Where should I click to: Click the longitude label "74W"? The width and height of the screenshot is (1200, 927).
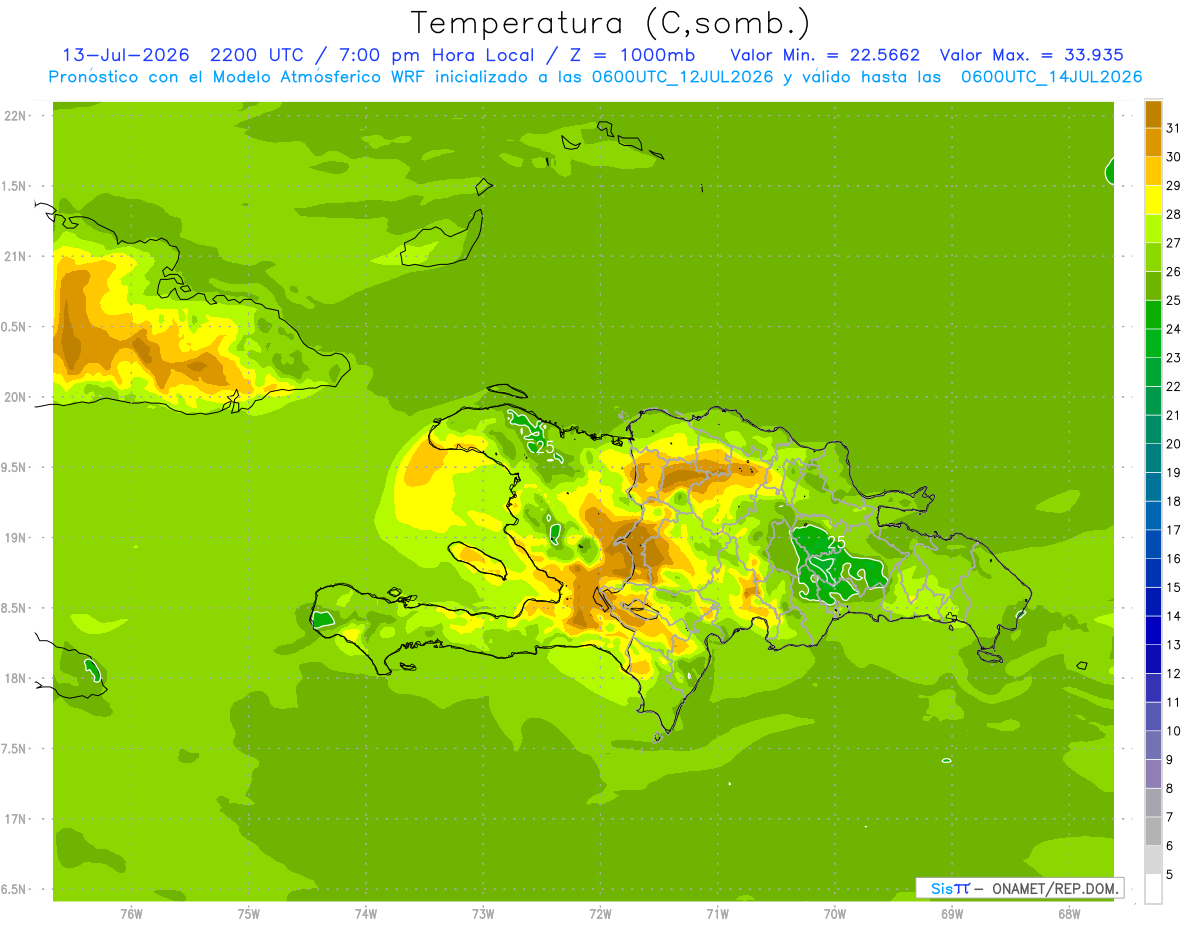pyautogui.click(x=366, y=913)
